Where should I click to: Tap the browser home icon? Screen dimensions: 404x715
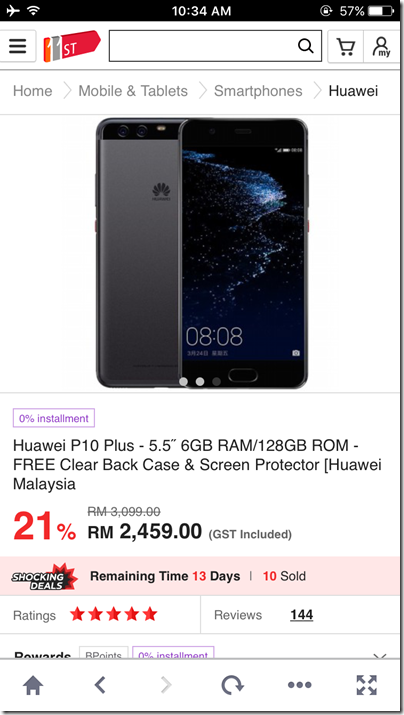[x=33, y=685]
